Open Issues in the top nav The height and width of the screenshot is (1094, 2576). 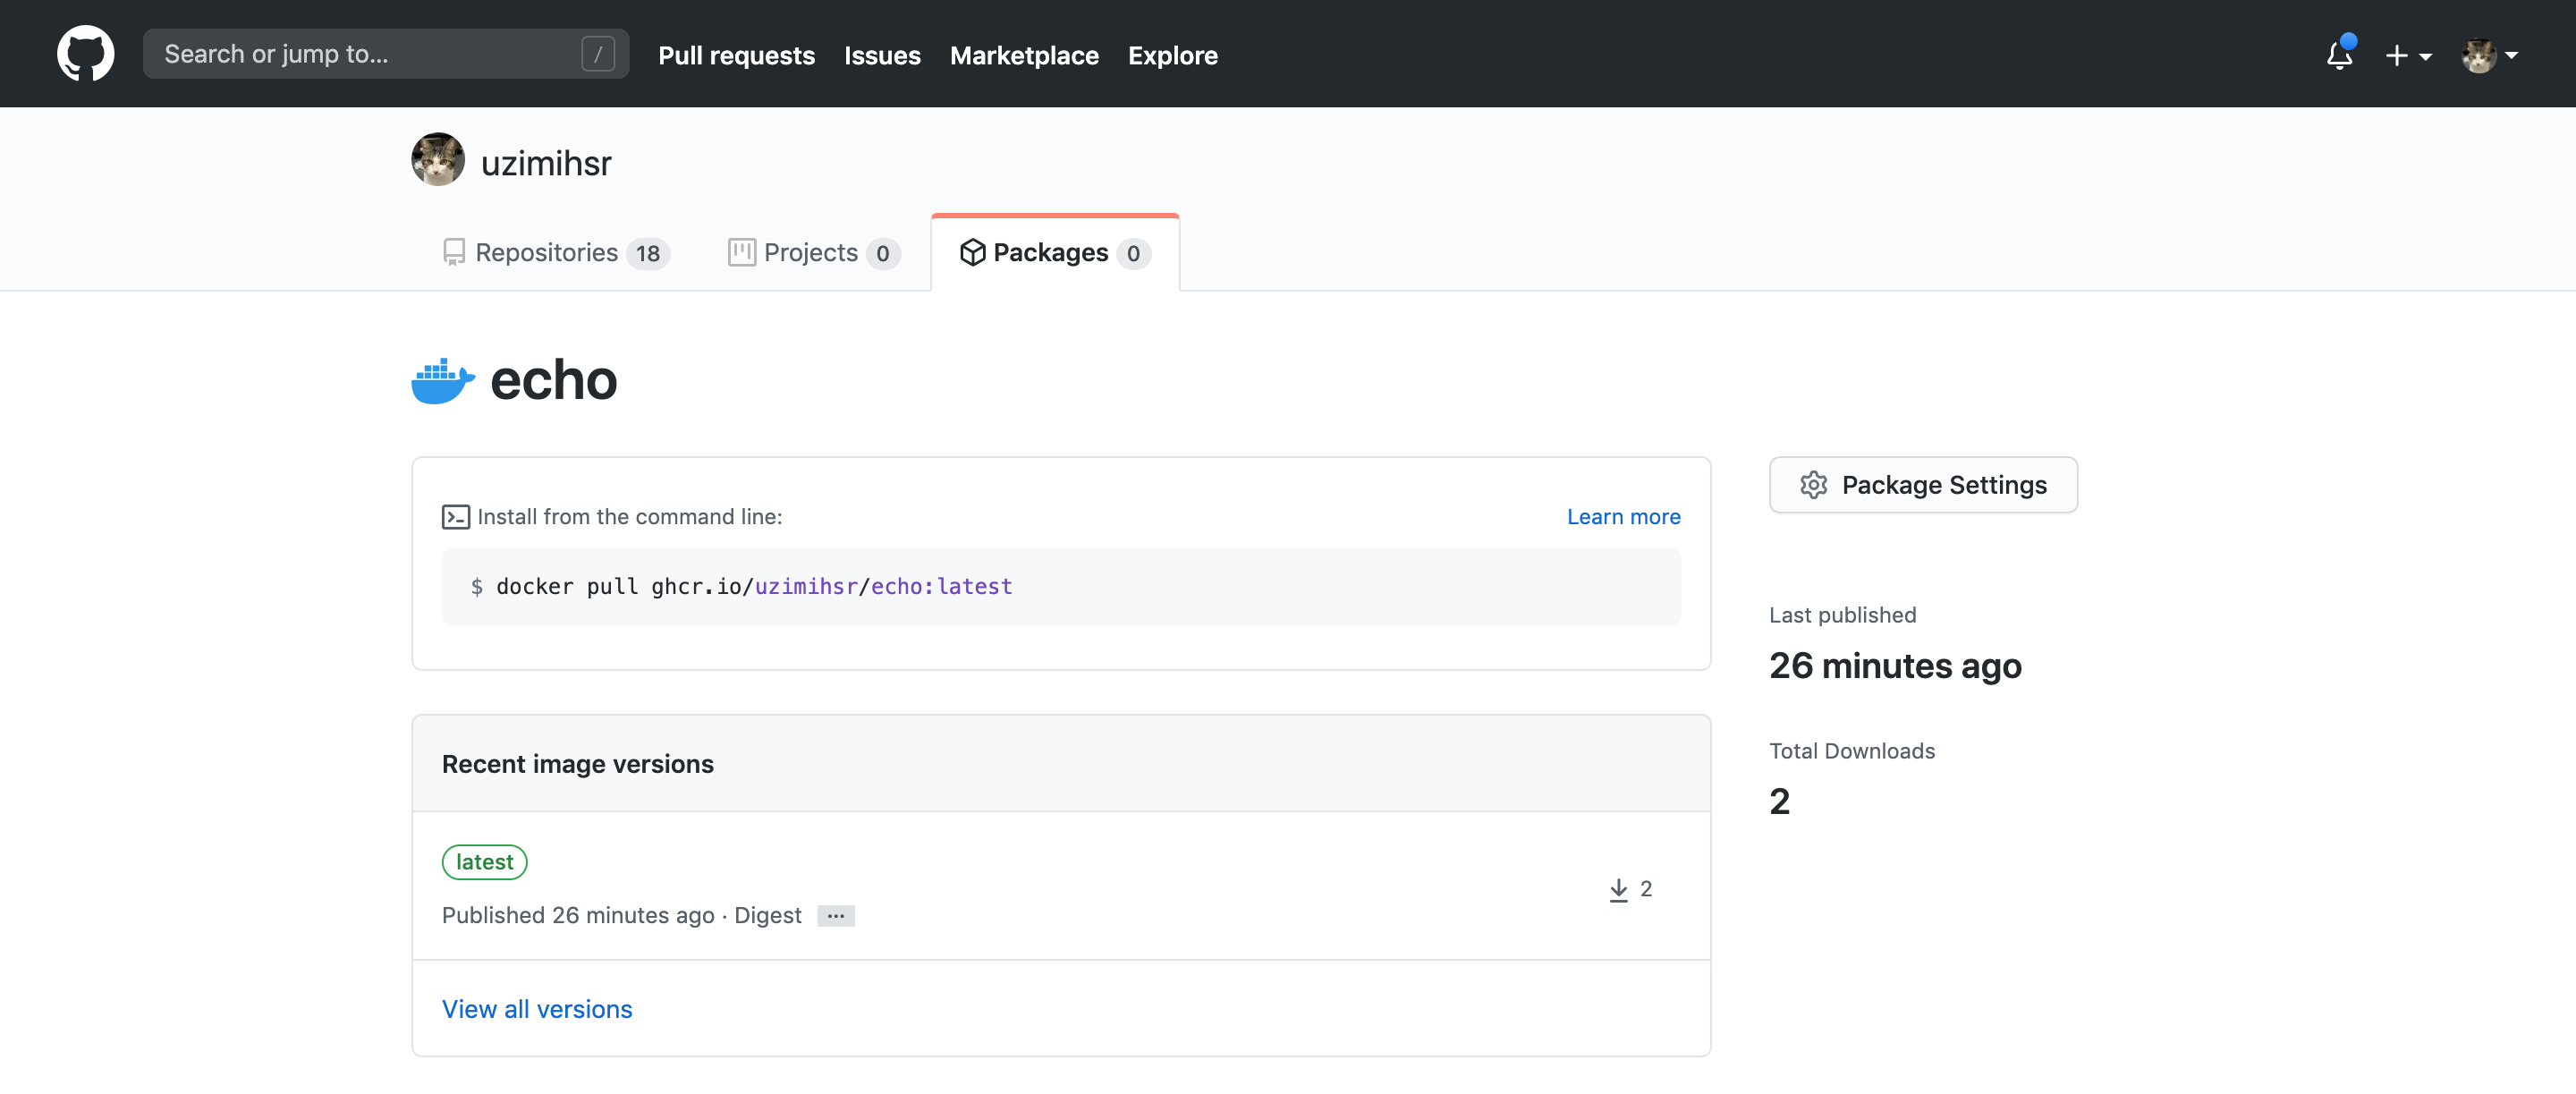coord(882,55)
